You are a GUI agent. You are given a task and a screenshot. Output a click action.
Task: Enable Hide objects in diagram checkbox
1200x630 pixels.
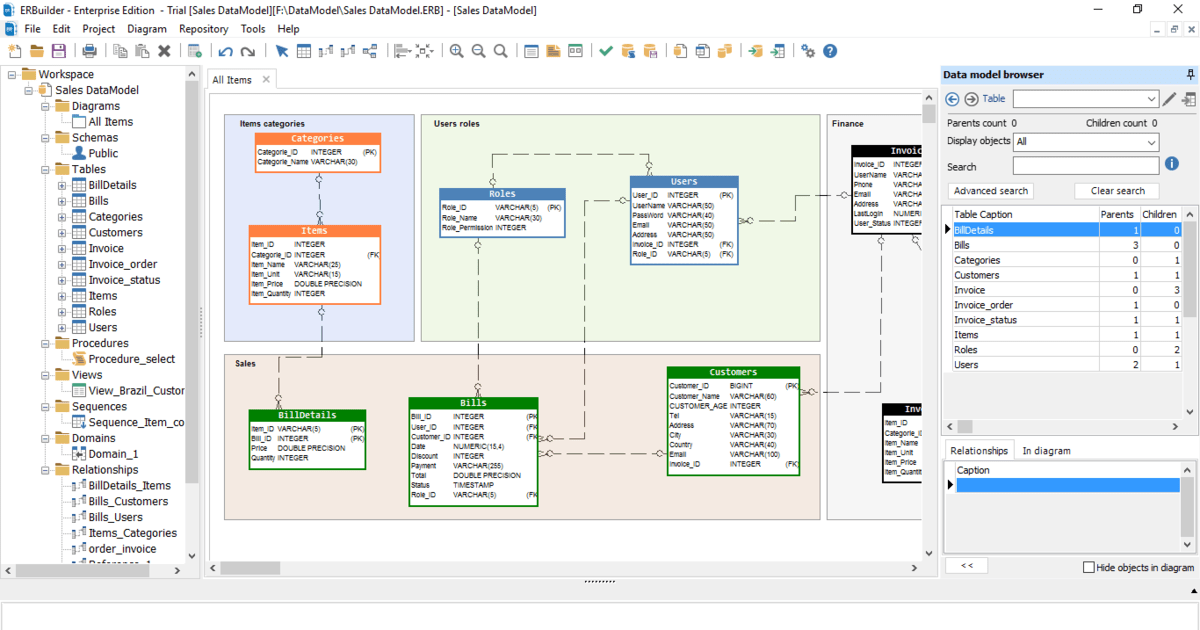[x=1089, y=567]
